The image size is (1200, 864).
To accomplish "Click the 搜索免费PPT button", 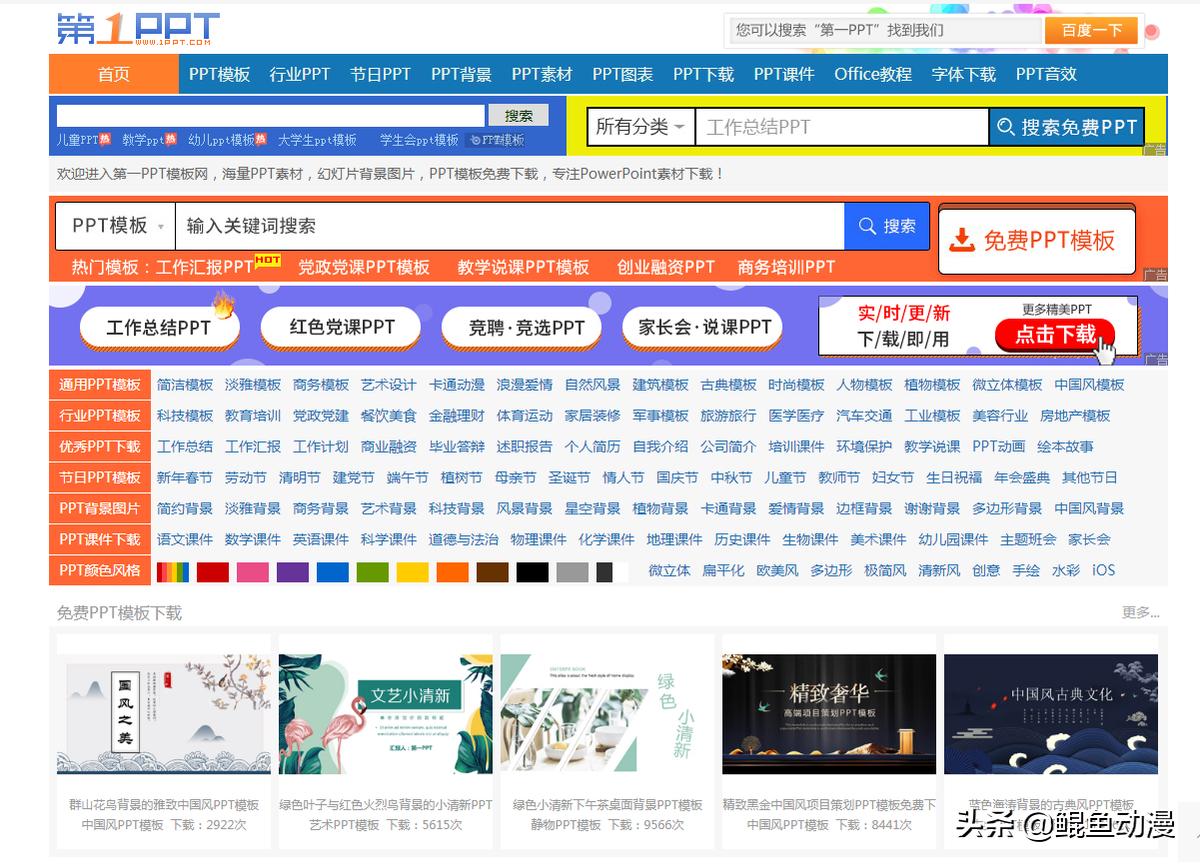I will pyautogui.click(x=1067, y=127).
